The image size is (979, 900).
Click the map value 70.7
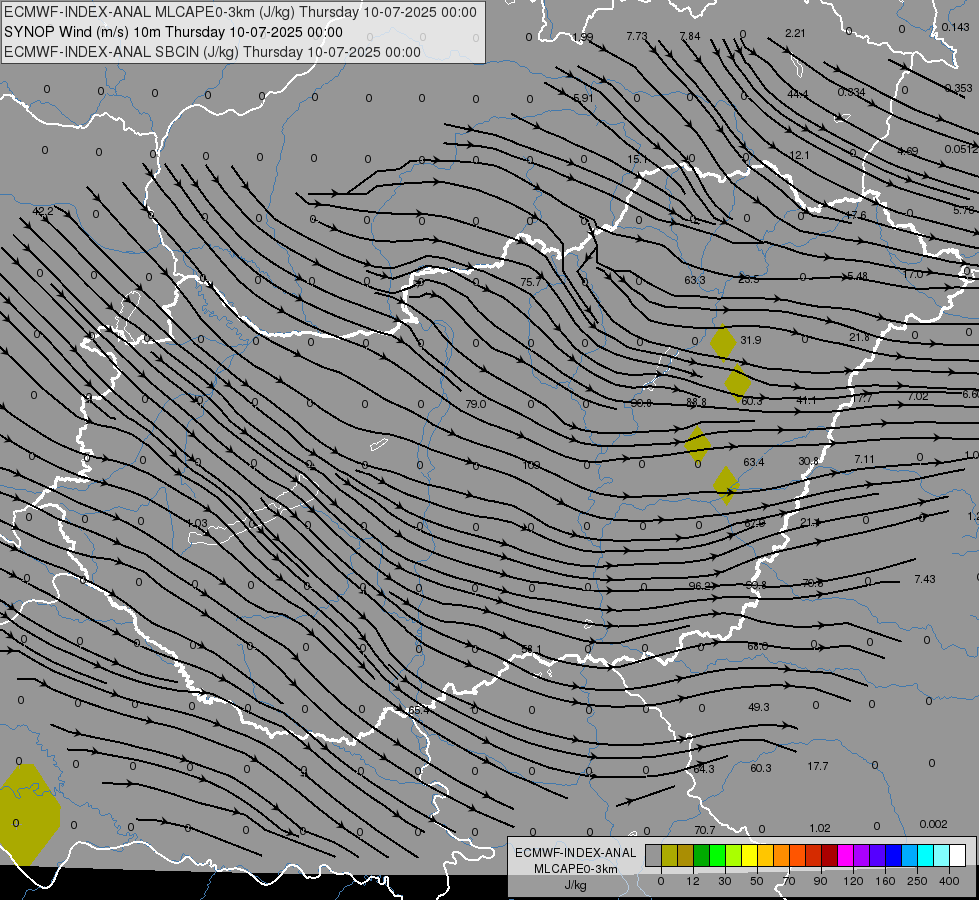click(705, 830)
